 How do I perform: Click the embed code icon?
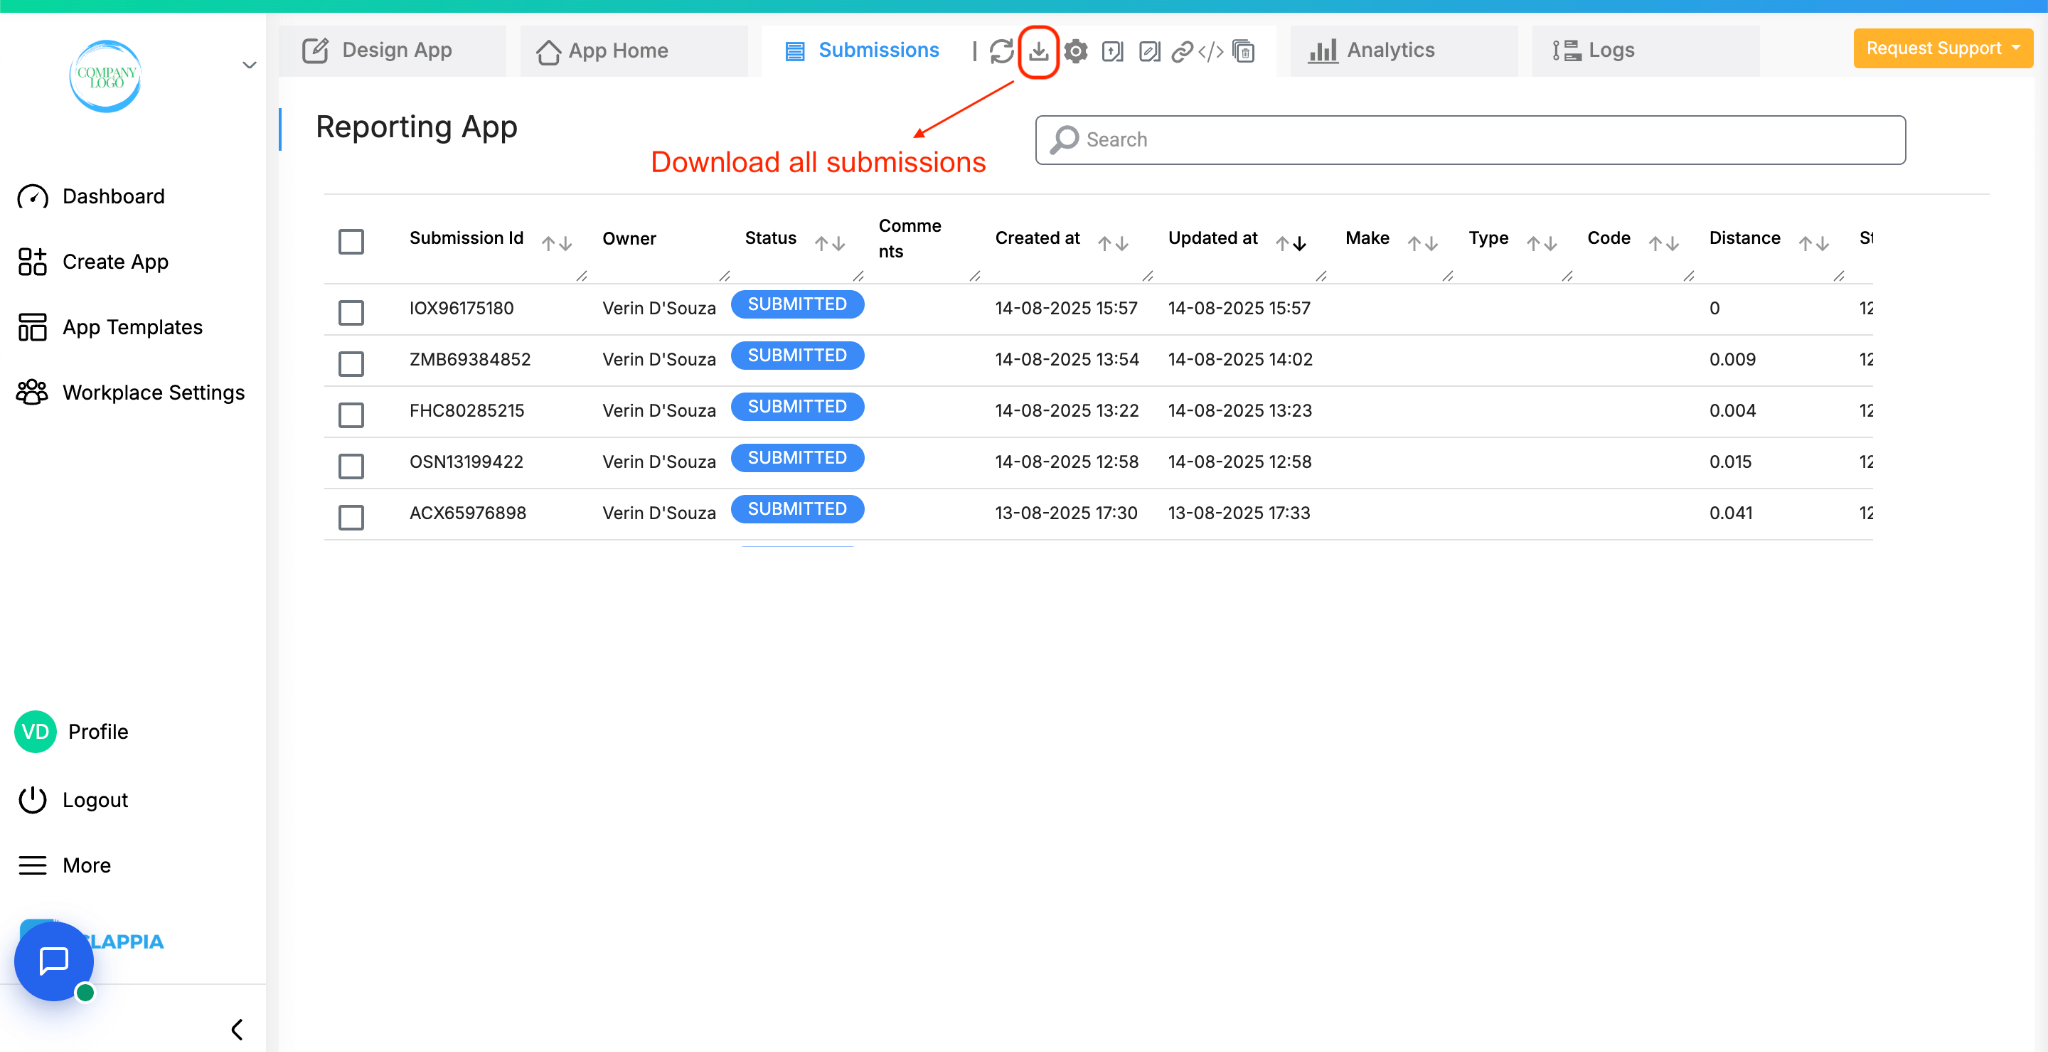point(1211,51)
